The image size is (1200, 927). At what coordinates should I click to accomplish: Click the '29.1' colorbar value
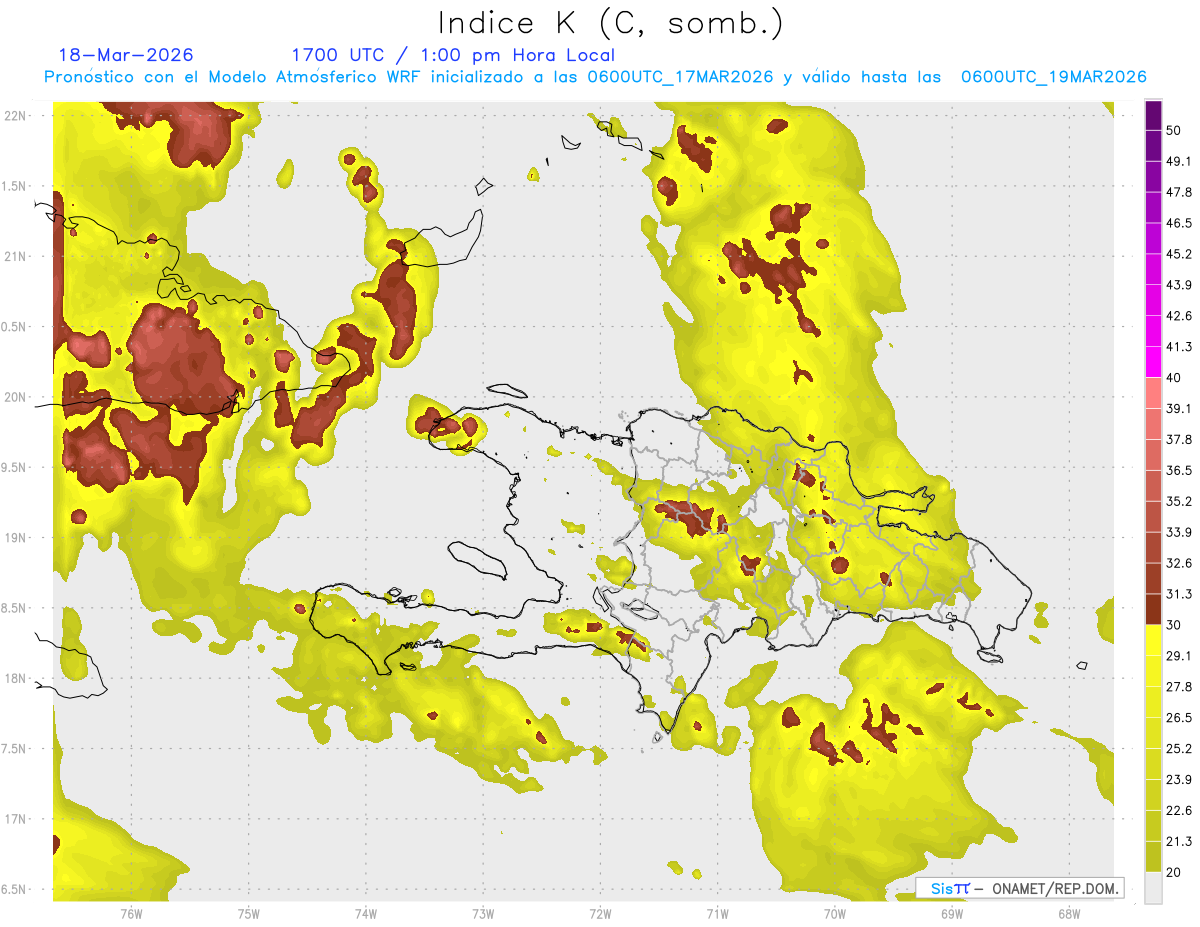[x=1179, y=656]
